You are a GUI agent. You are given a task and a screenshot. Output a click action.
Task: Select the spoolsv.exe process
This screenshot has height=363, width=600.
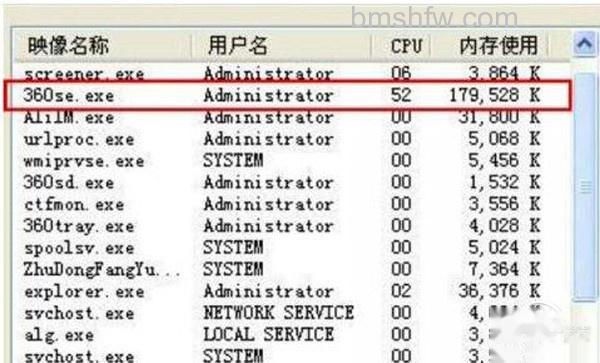[292, 248]
